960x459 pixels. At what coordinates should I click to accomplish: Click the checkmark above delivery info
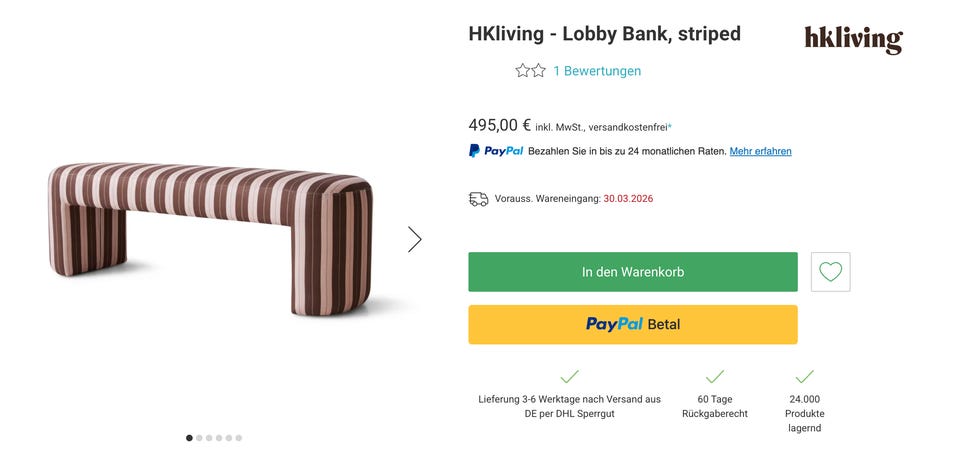569,377
